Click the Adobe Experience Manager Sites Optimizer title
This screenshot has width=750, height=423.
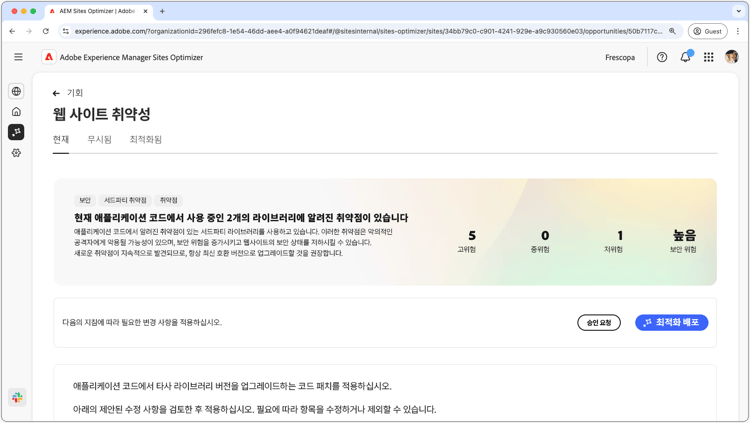[x=132, y=57]
